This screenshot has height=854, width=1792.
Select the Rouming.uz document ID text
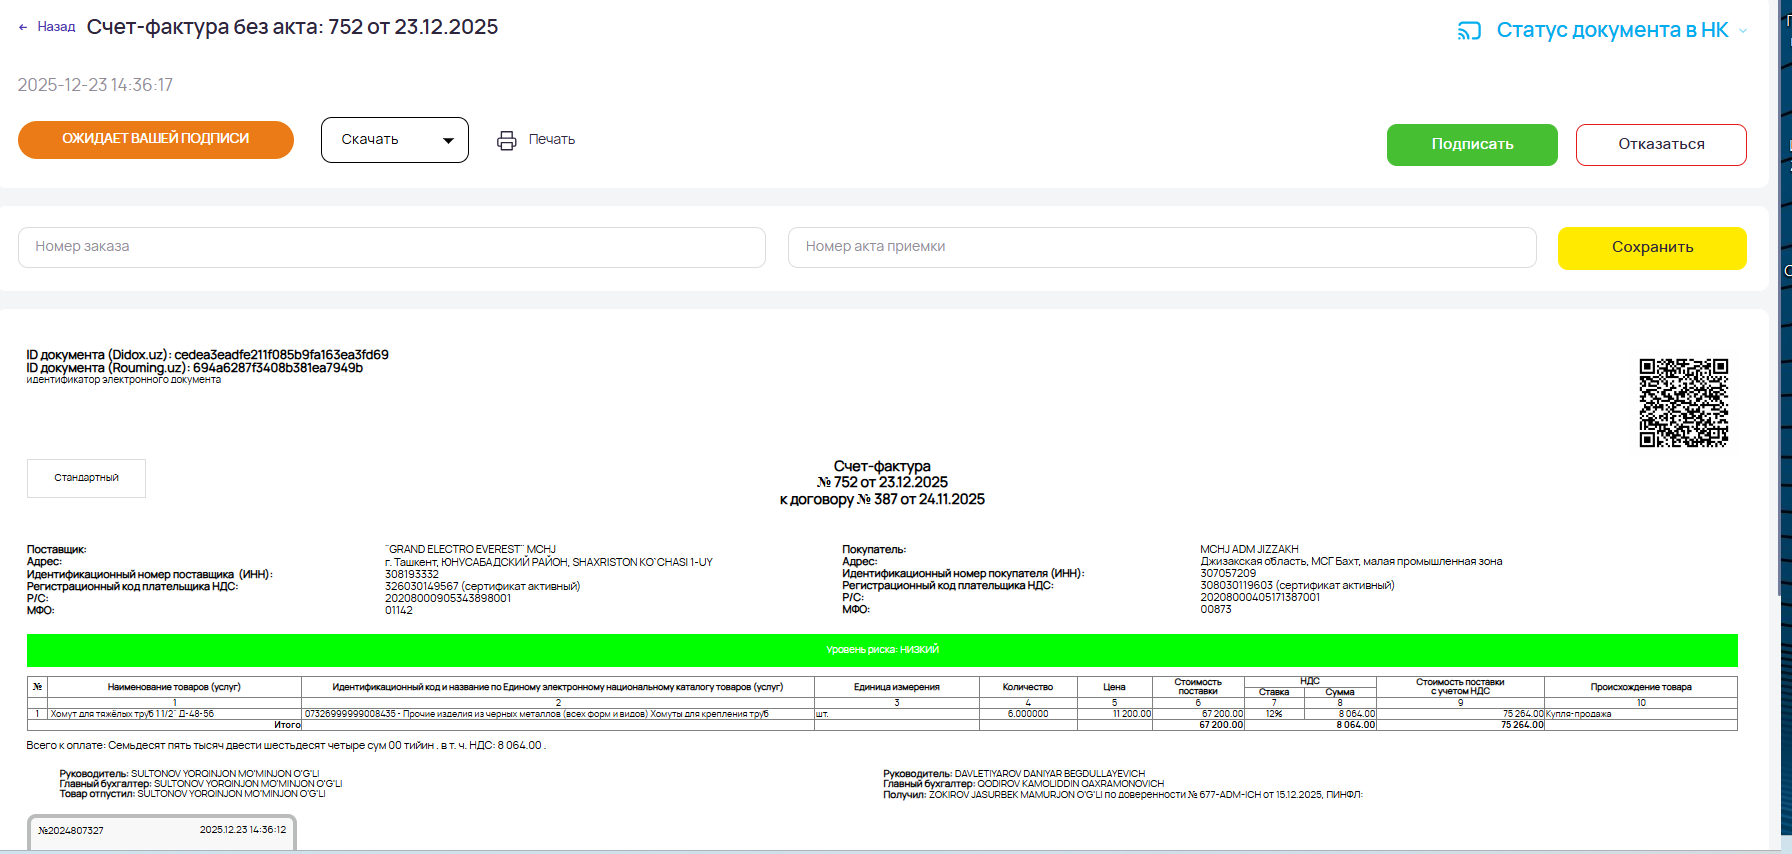click(x=194, y=368)
